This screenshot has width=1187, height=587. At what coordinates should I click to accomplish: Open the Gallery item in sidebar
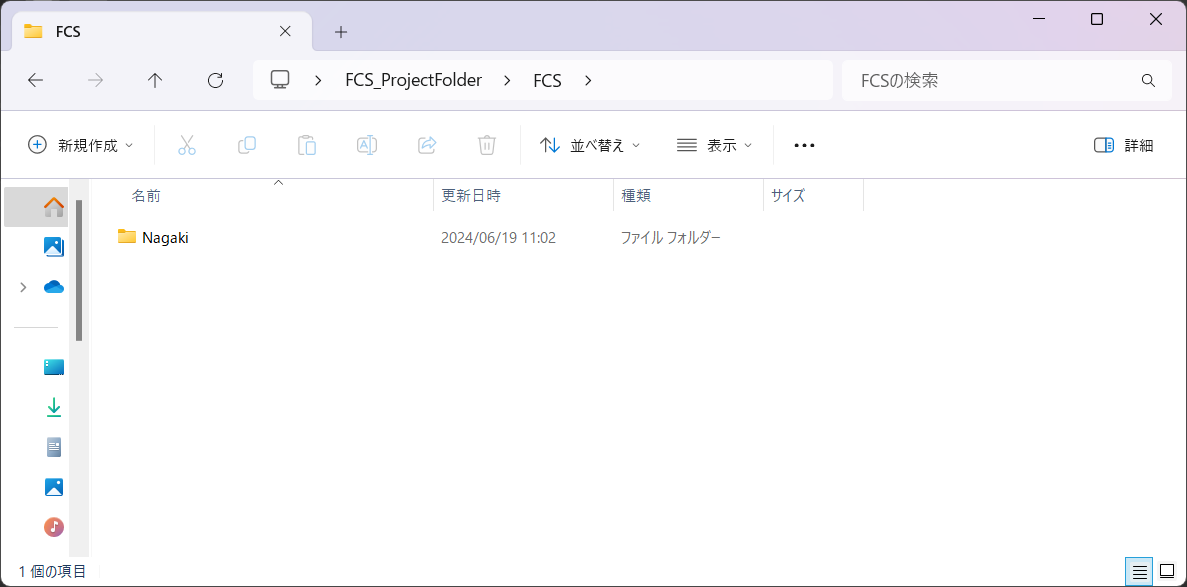point(54,247)
